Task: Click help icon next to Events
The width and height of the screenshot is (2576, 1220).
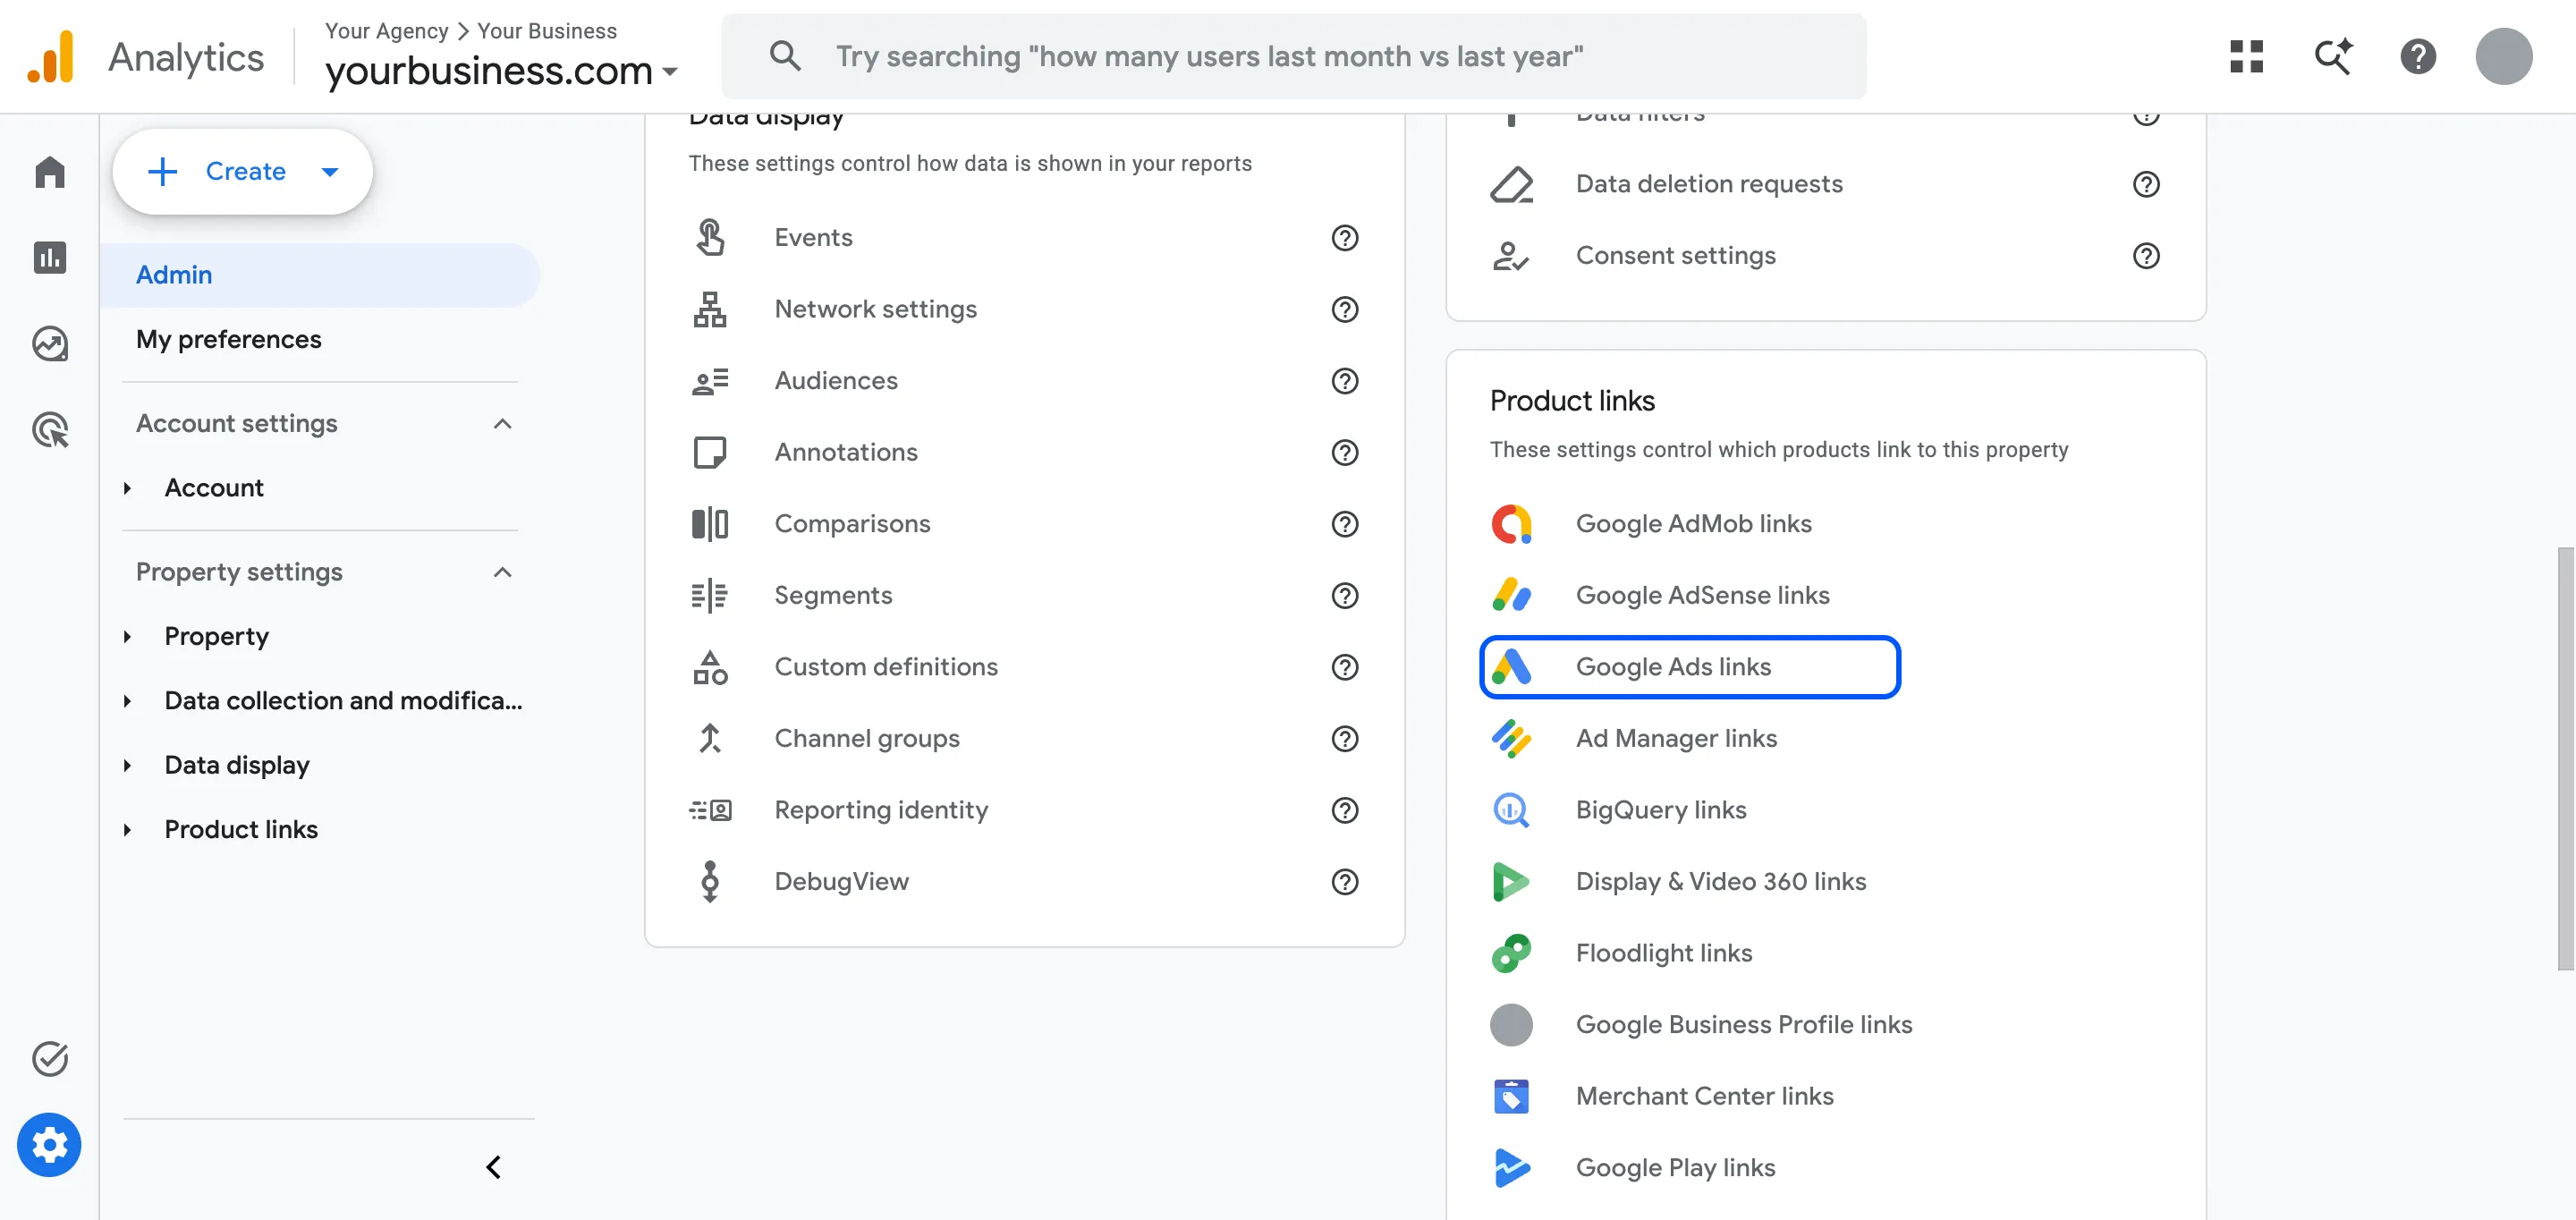Action: coord(1344,237)
